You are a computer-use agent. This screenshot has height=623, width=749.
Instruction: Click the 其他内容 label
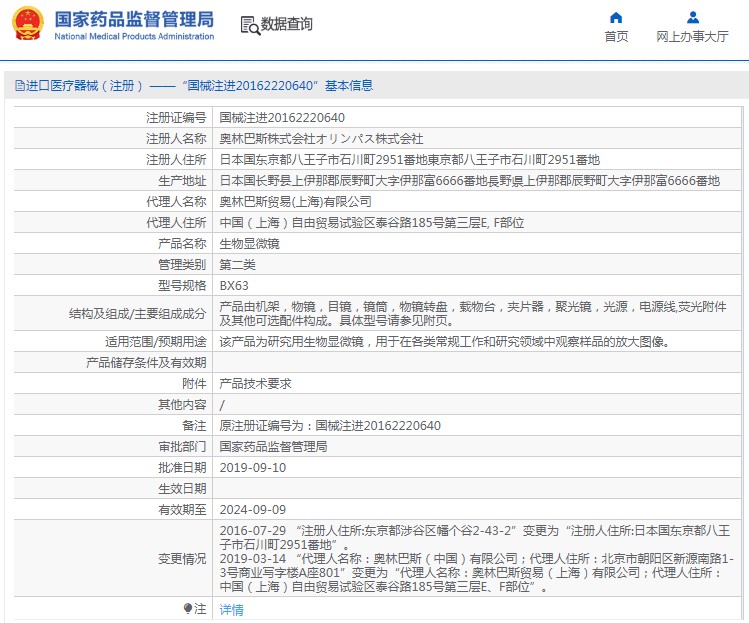[182, 405]
